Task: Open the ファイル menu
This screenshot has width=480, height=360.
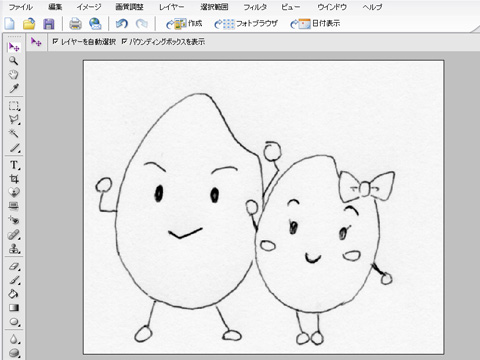Action: (21, 7)
